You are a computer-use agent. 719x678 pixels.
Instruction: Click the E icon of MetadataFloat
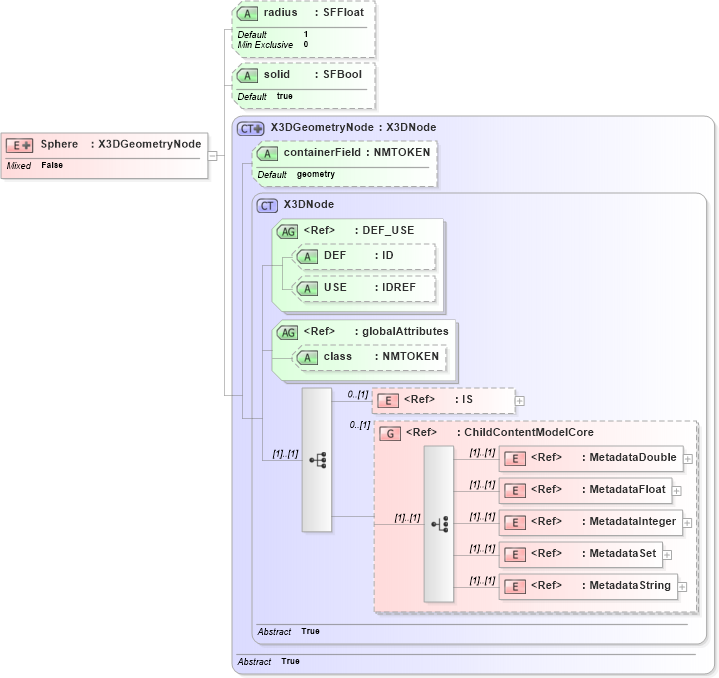click(x=515, y=491)
